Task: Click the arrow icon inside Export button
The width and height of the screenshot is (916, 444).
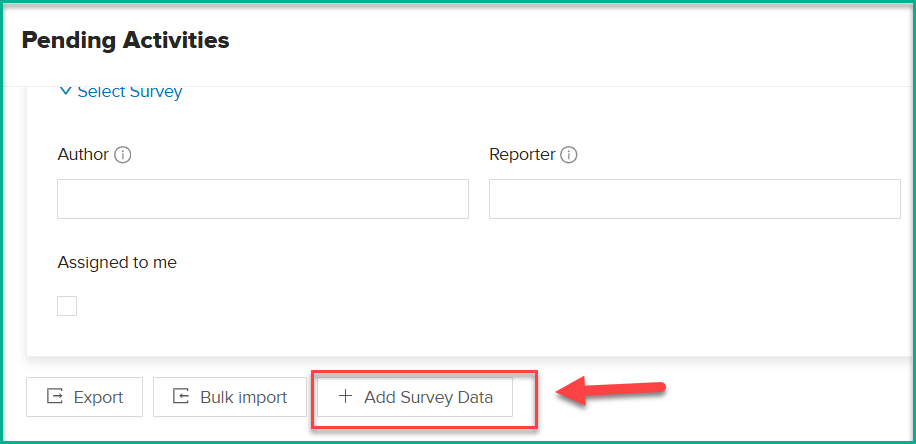Action: [54, 397]
